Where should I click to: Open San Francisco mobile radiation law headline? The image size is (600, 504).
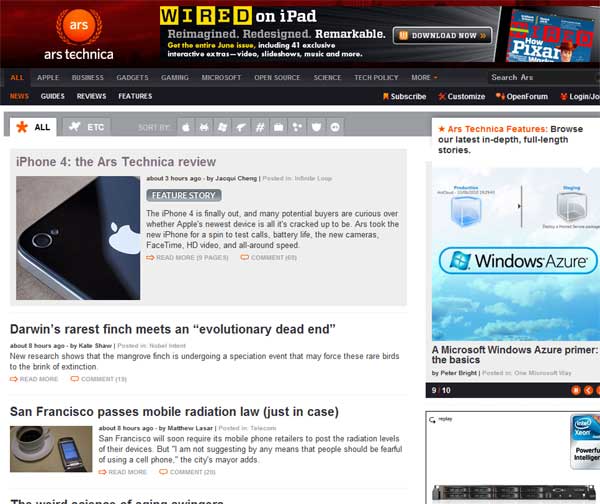[174, 412]
